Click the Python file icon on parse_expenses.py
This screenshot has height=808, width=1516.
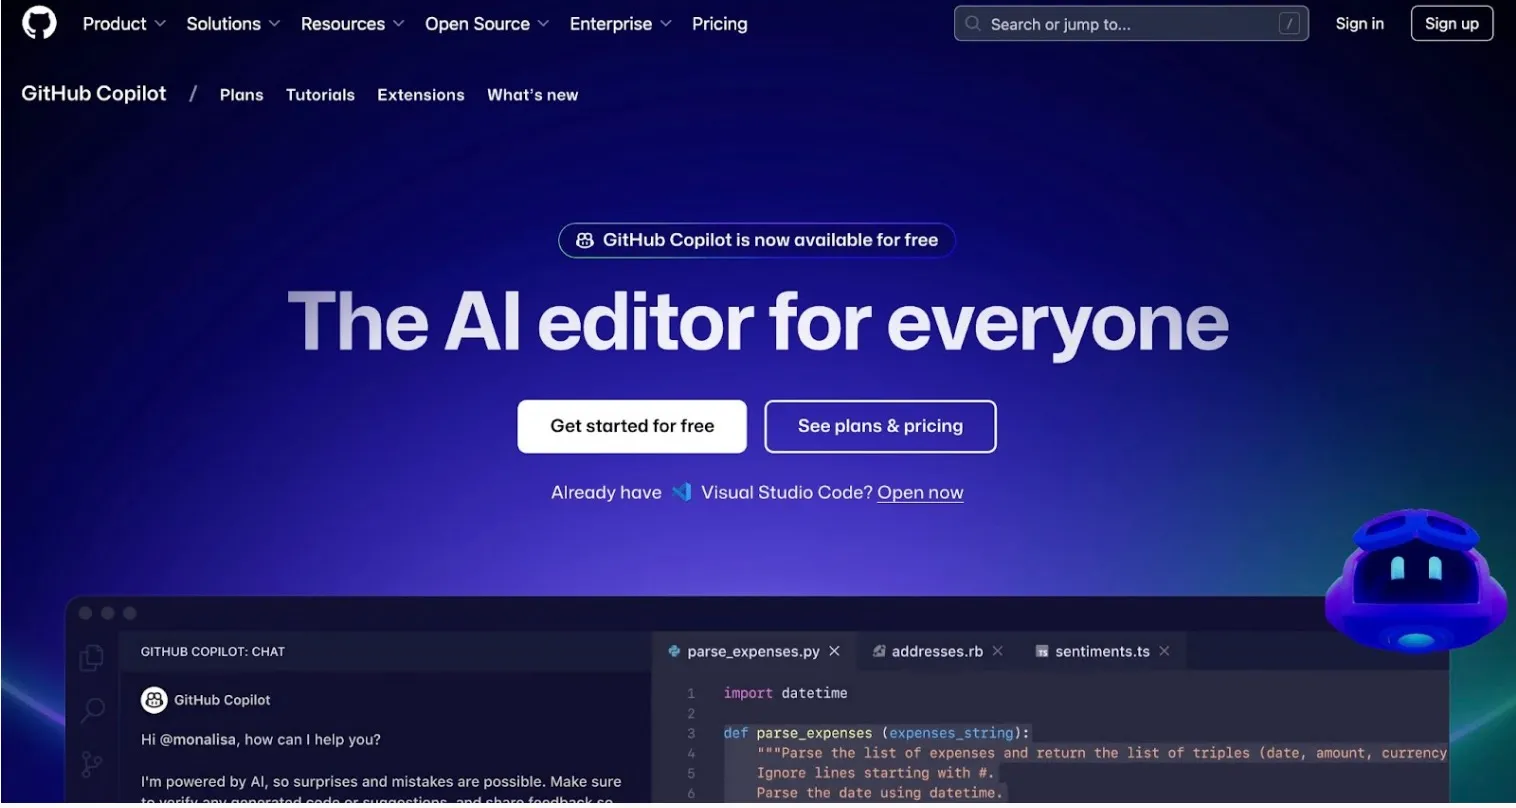(675, 651)
